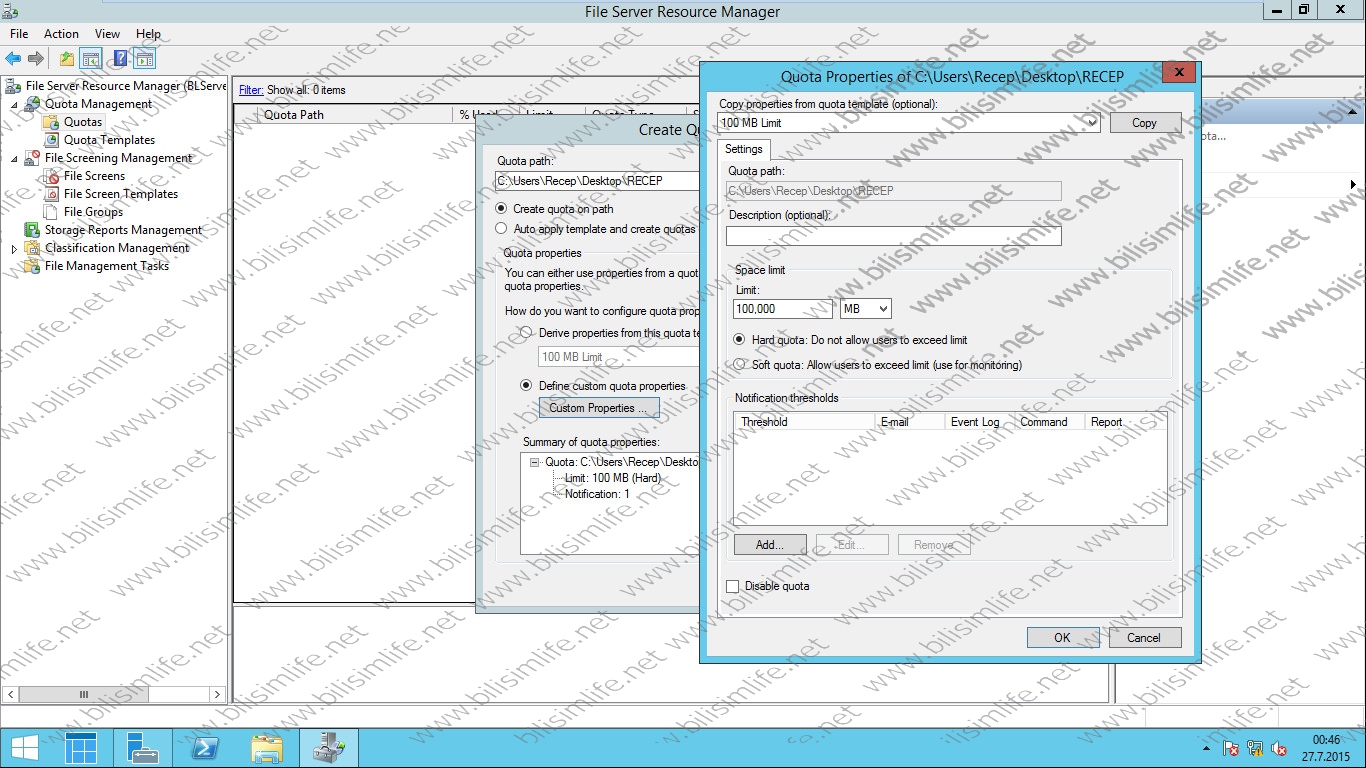This screenshot has height=768, width=1366.
Task: Confirm Quota Properties with the OK button
Action: pyautogui.click(x=1062, y=637)
